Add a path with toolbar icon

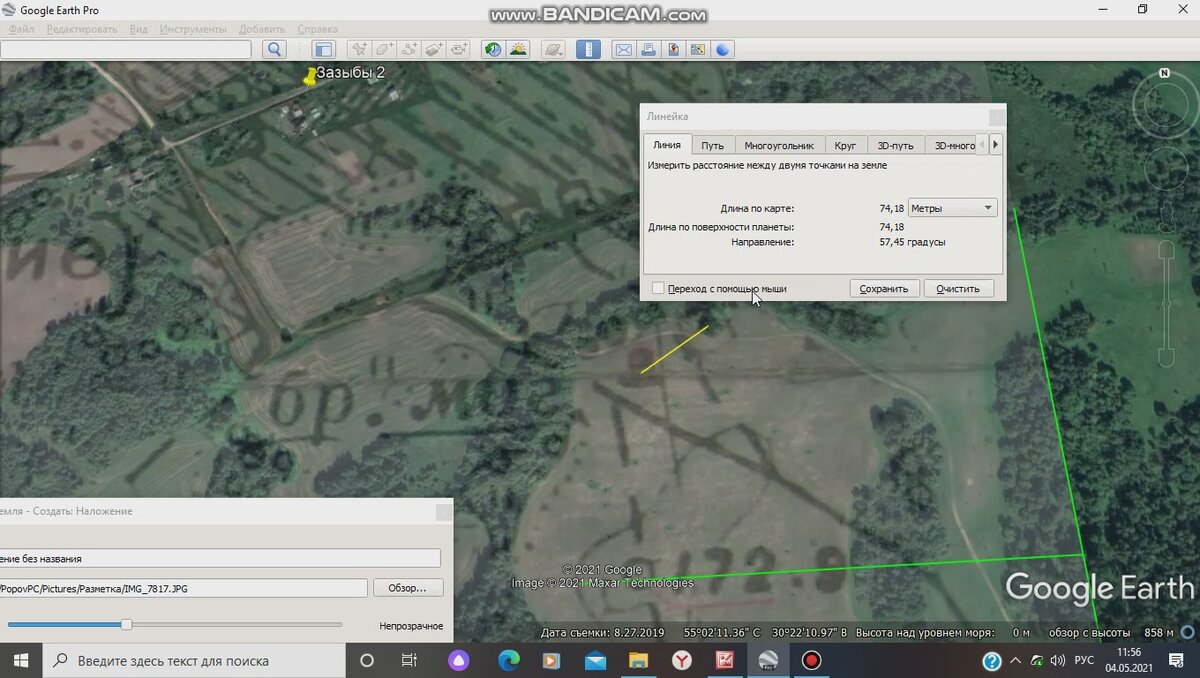409,49
